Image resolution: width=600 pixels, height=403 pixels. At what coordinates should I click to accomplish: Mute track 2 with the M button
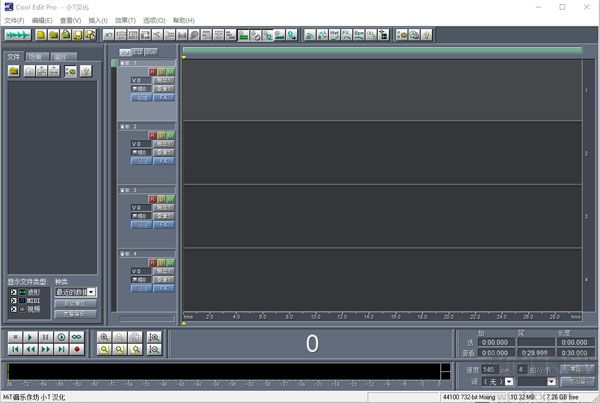tap(170, 135)
